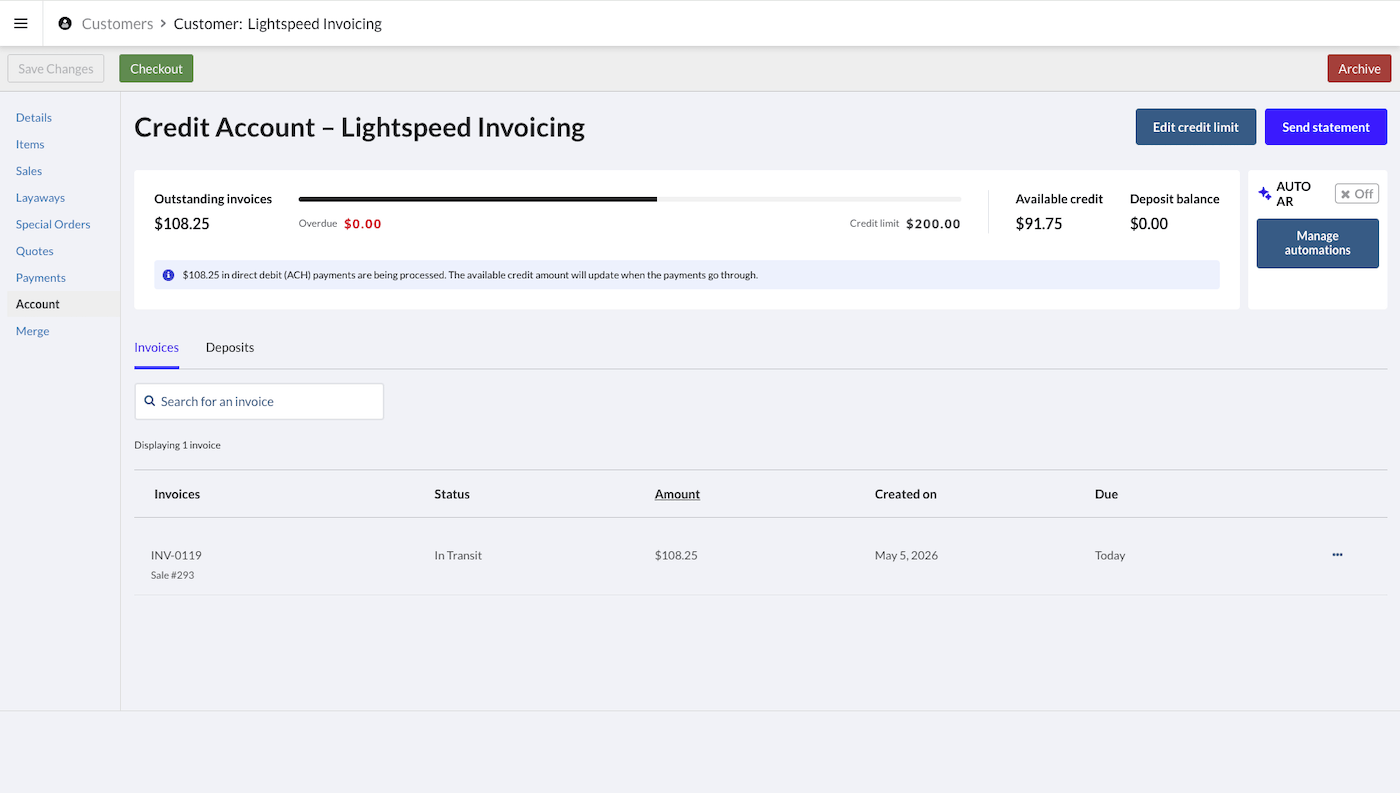Click the Deposit balance $0.00 value
The height and width of the screenshot is (793, 1400).
pos(1149,223)
